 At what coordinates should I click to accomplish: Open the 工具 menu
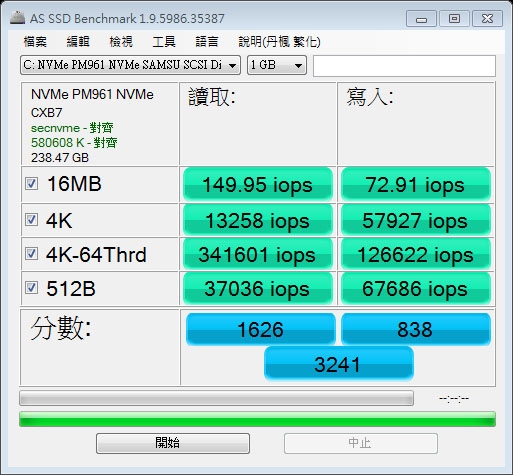(164, 42)
